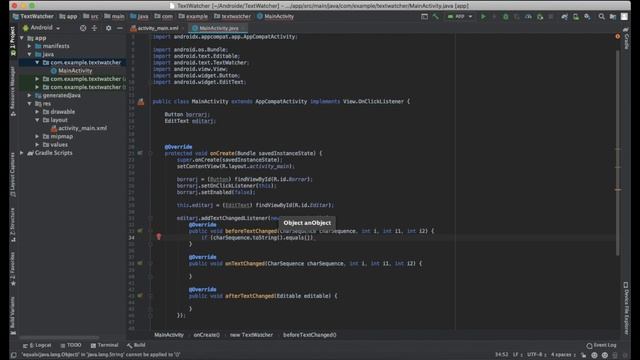Click the TextWatcher breadcrumb in navigation bar

click(x=33, y=17)
